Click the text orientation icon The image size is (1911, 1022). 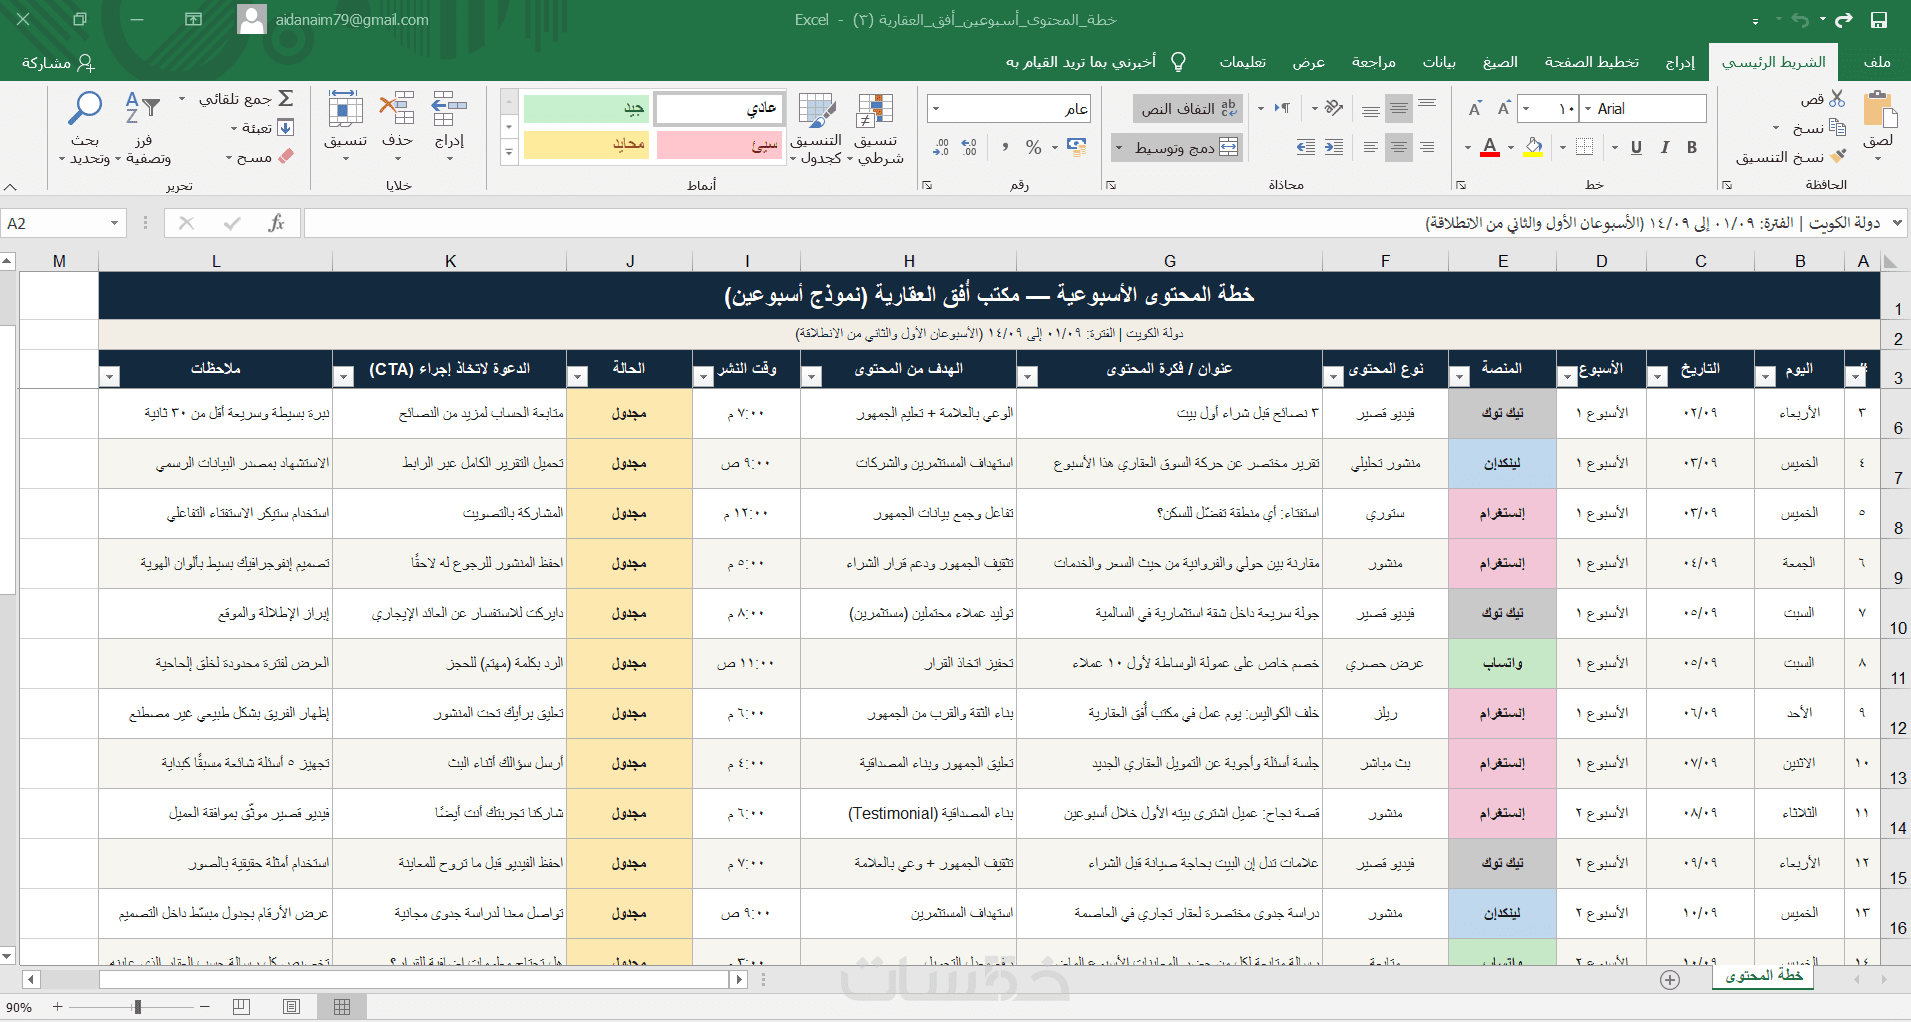[1332, 108]
